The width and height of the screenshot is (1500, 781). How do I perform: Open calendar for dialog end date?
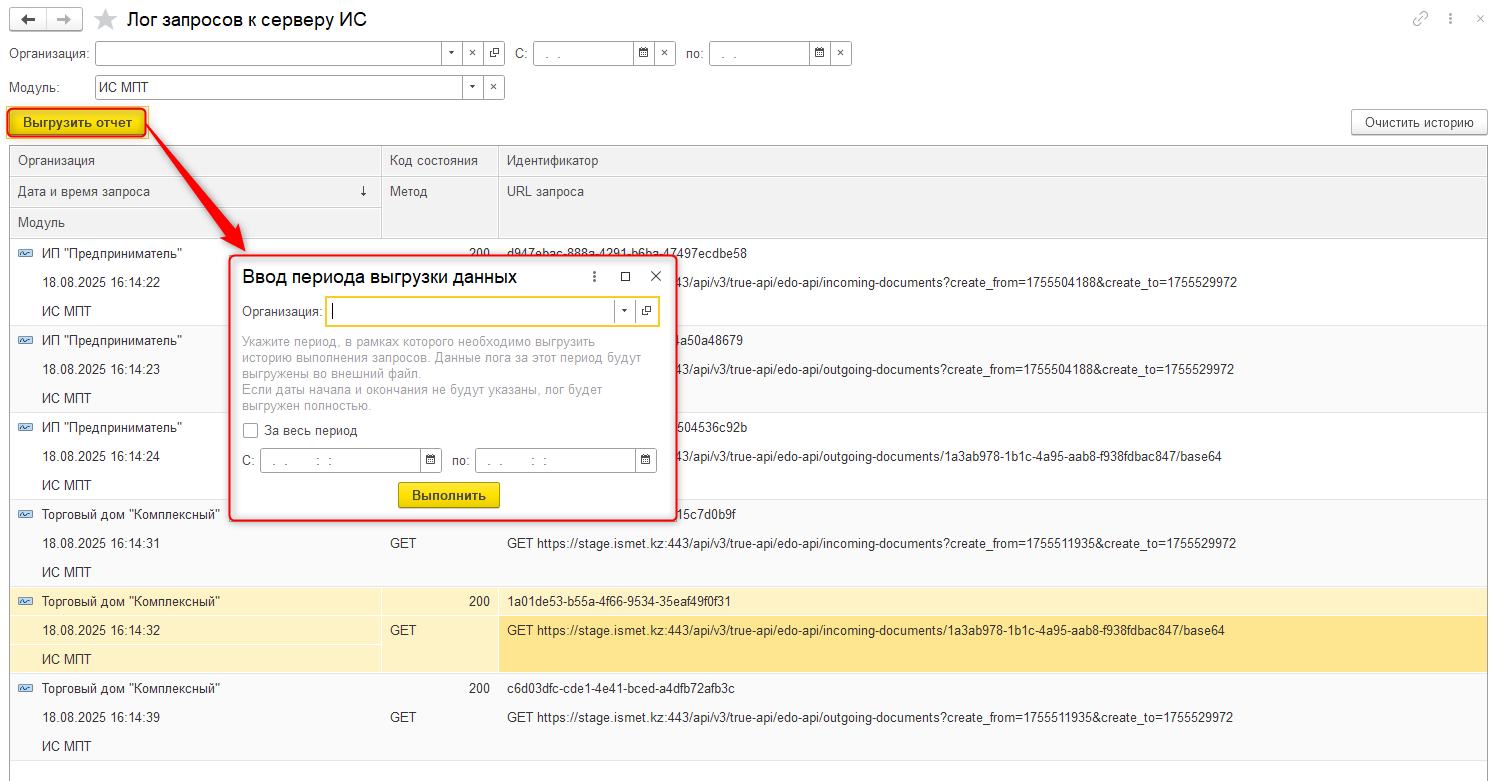pos(646,460)
